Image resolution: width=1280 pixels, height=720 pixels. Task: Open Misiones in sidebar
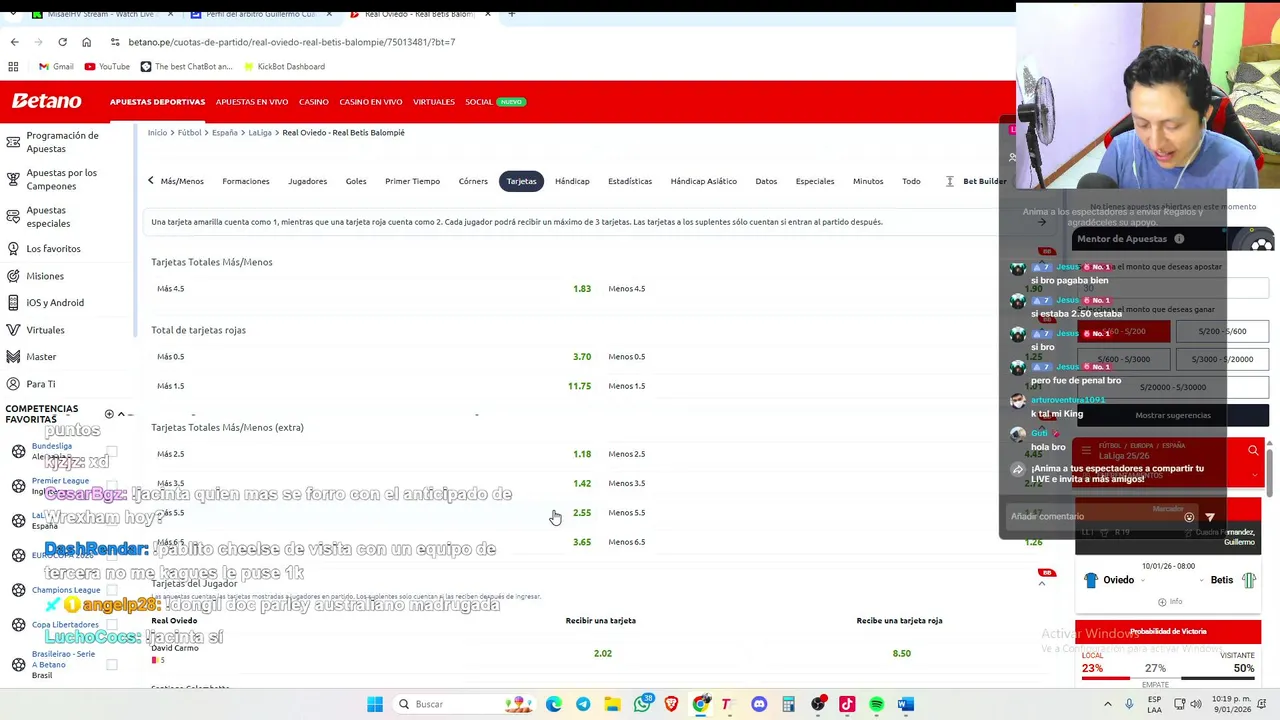pos(45,276)
